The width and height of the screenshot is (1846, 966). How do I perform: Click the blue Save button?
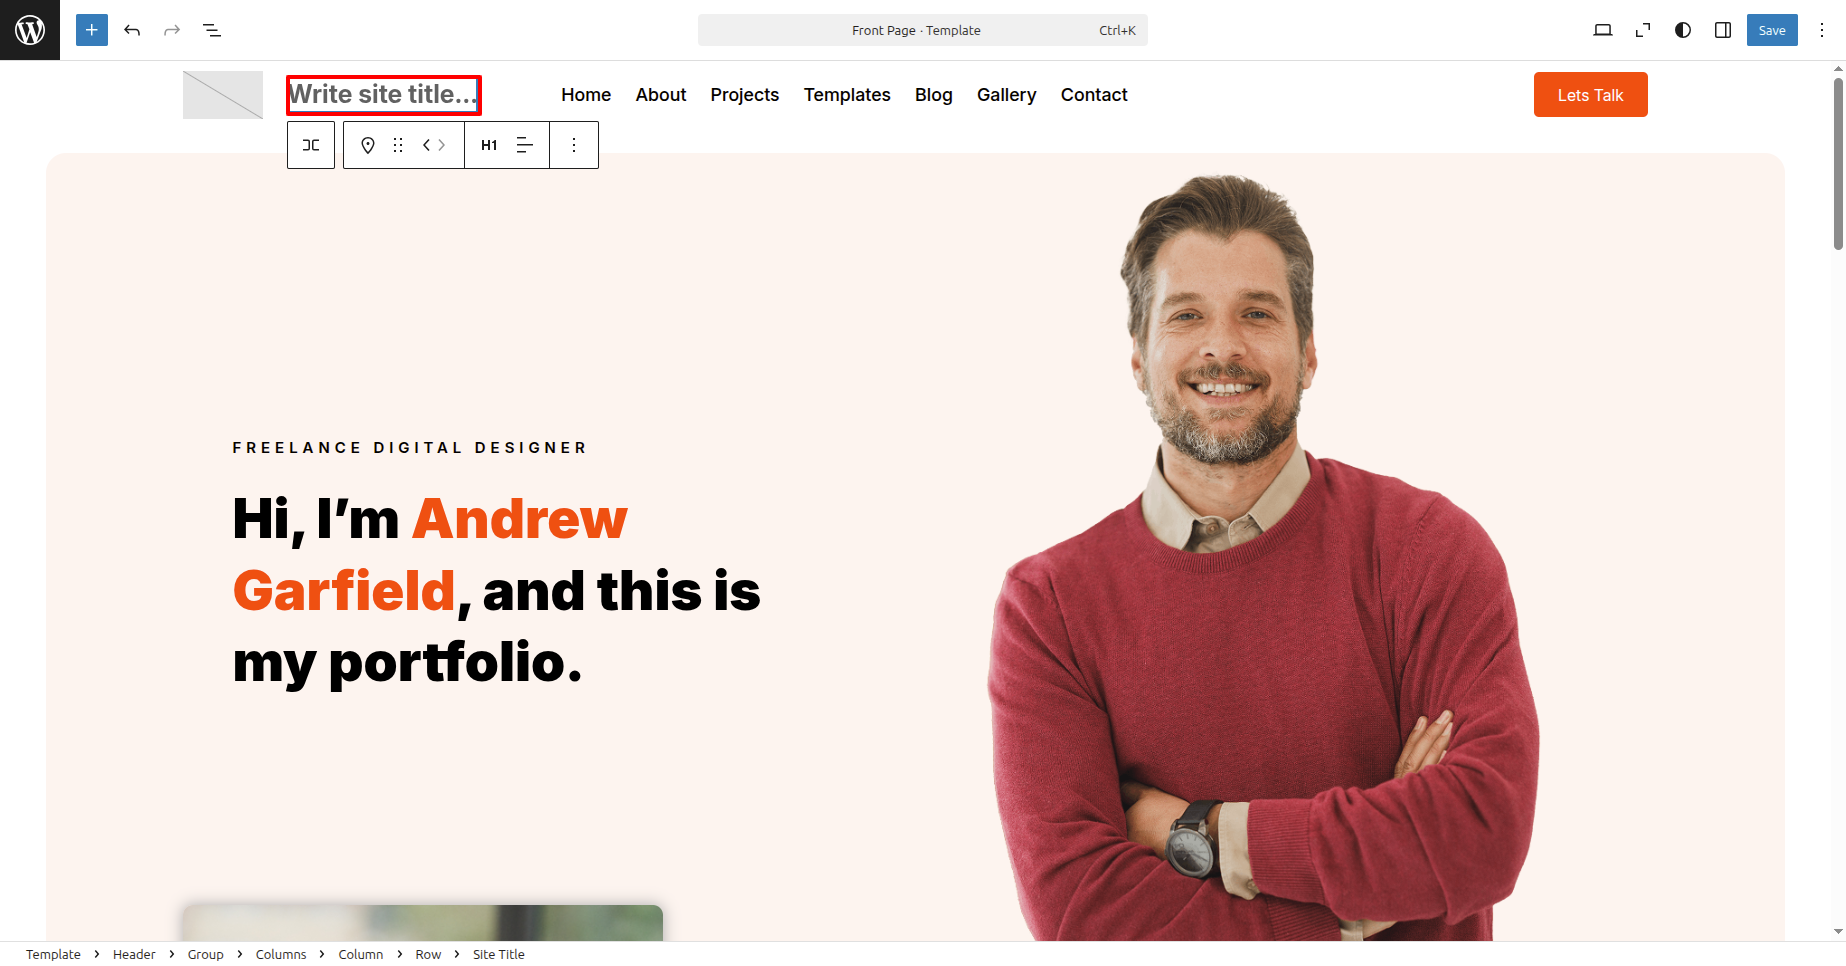(x=1772, y=30)
